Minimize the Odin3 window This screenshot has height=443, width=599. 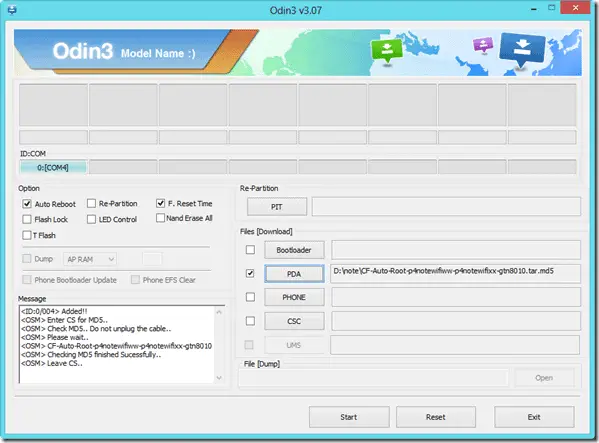click(x=534, y=8)
